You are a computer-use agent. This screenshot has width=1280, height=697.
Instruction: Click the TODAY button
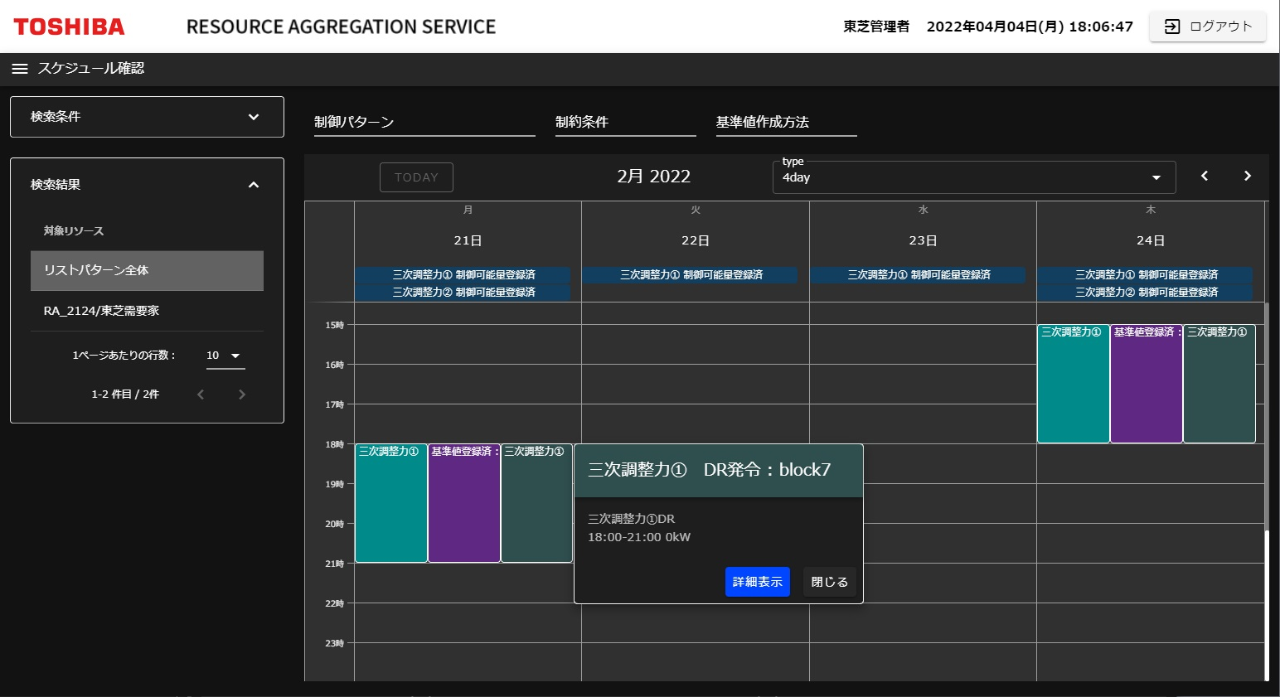pyautogui.click(x=416, y=177)
